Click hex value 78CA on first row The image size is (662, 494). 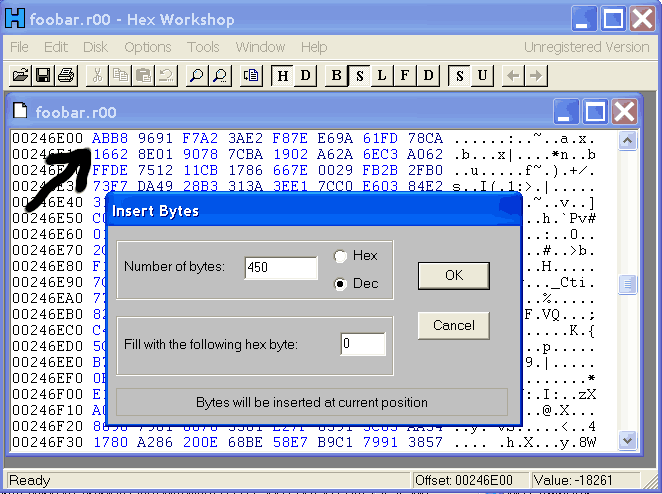point(425,138)
